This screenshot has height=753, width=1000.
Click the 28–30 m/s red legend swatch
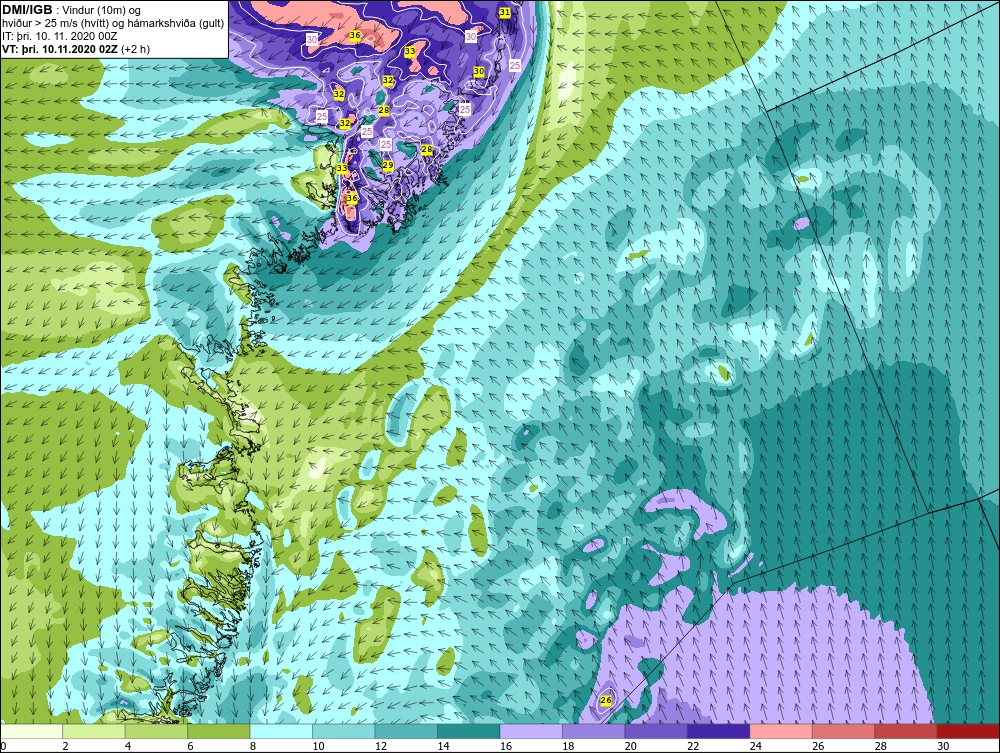pos(906,731)
